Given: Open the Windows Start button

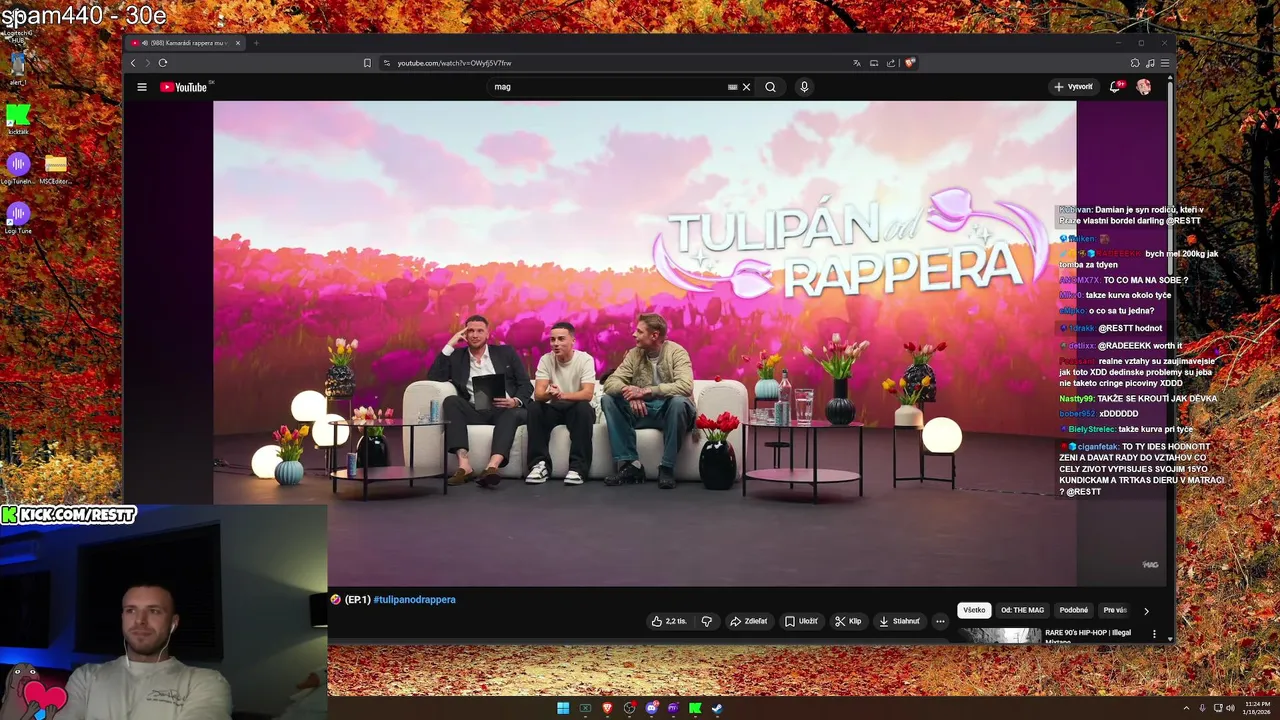Looking at the screenshot, I should pyautogui.click(x=563, y=708).
